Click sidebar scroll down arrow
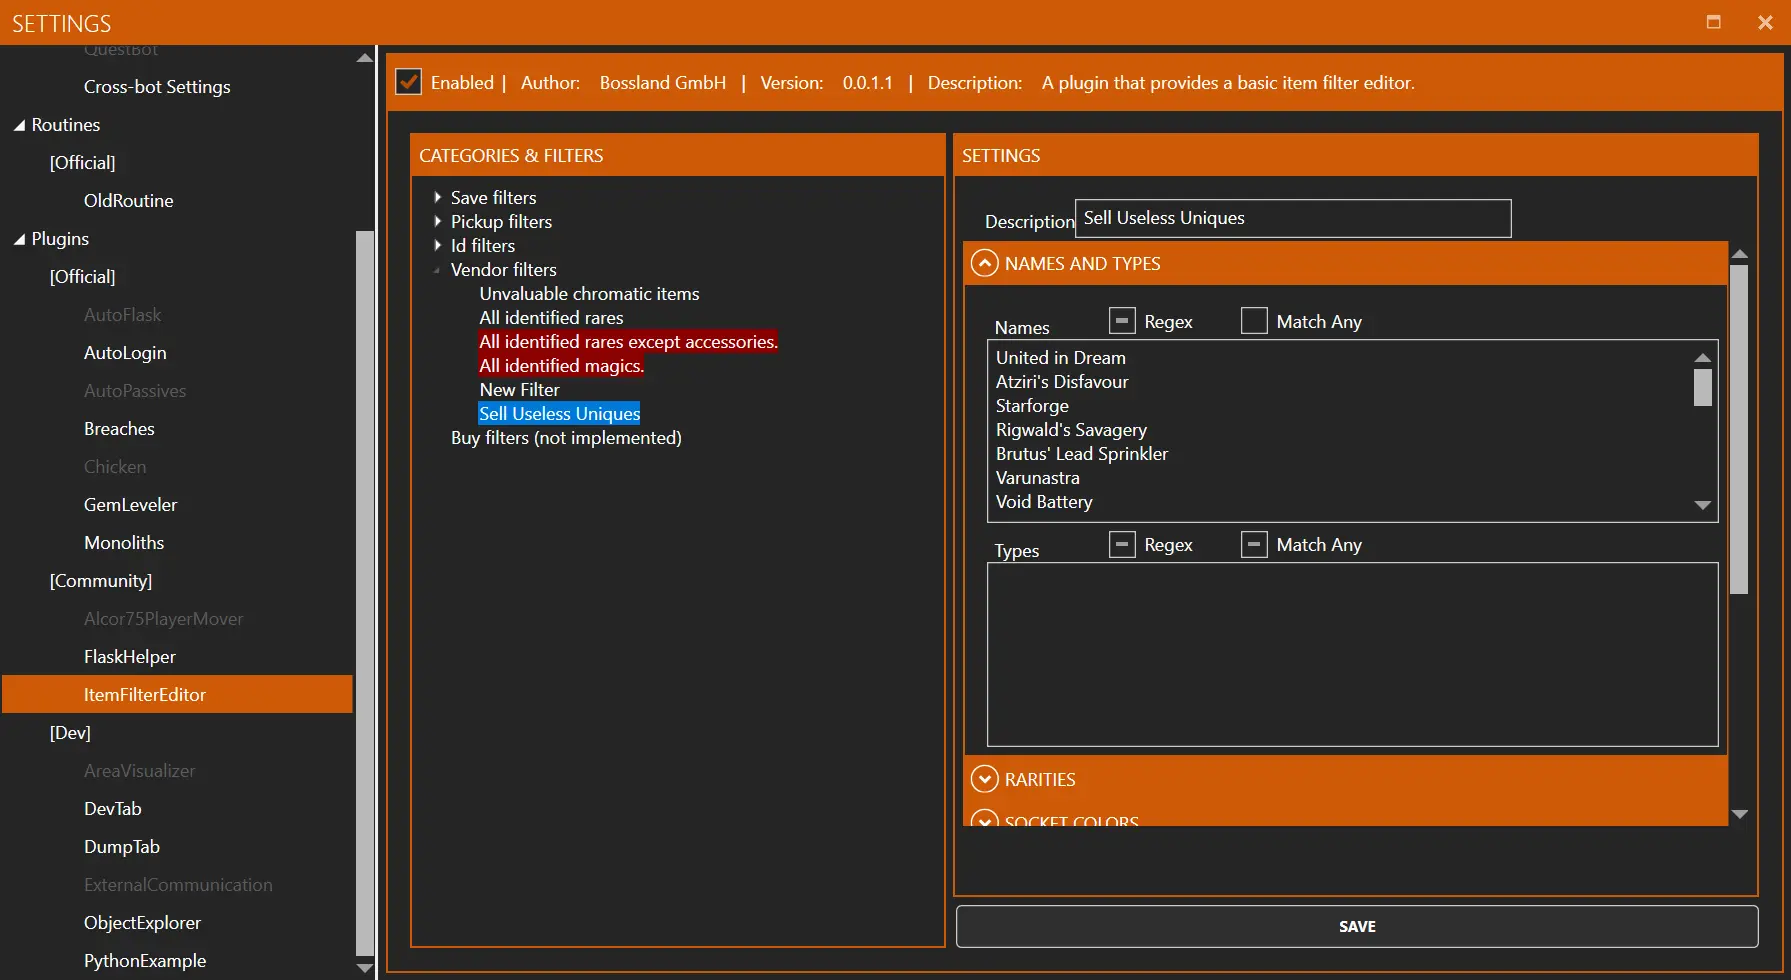The image size is (1791, 980). (x=365, y=968)
